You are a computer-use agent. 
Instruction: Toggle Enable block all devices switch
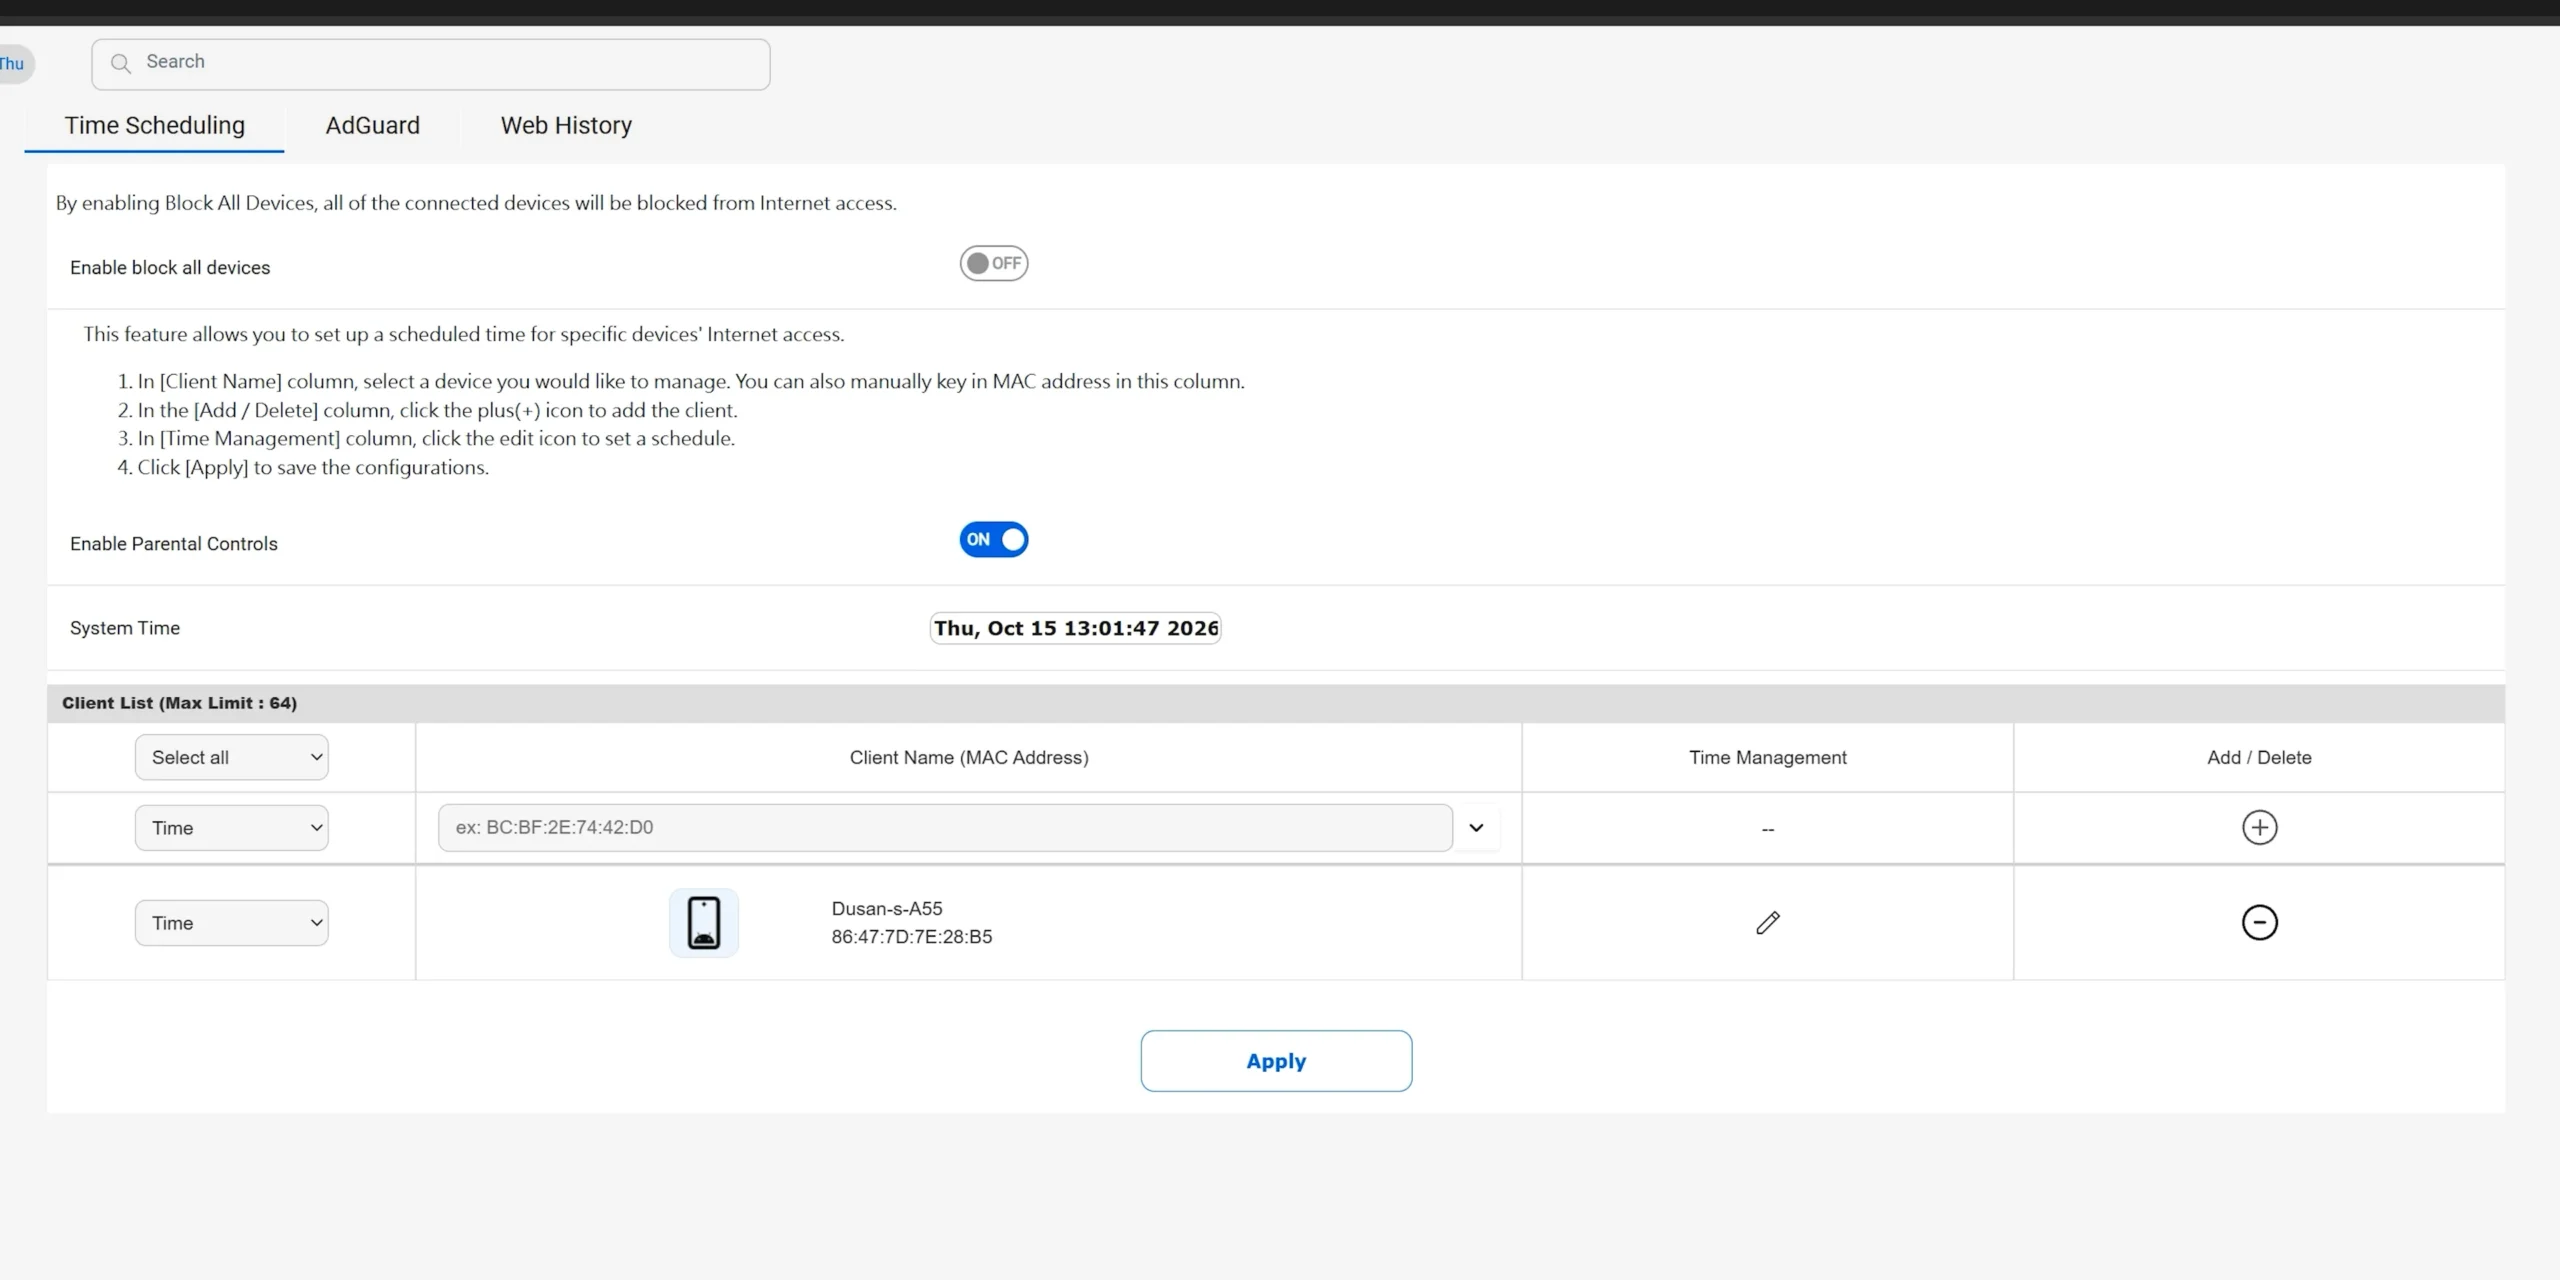click(x=994, y=263)
